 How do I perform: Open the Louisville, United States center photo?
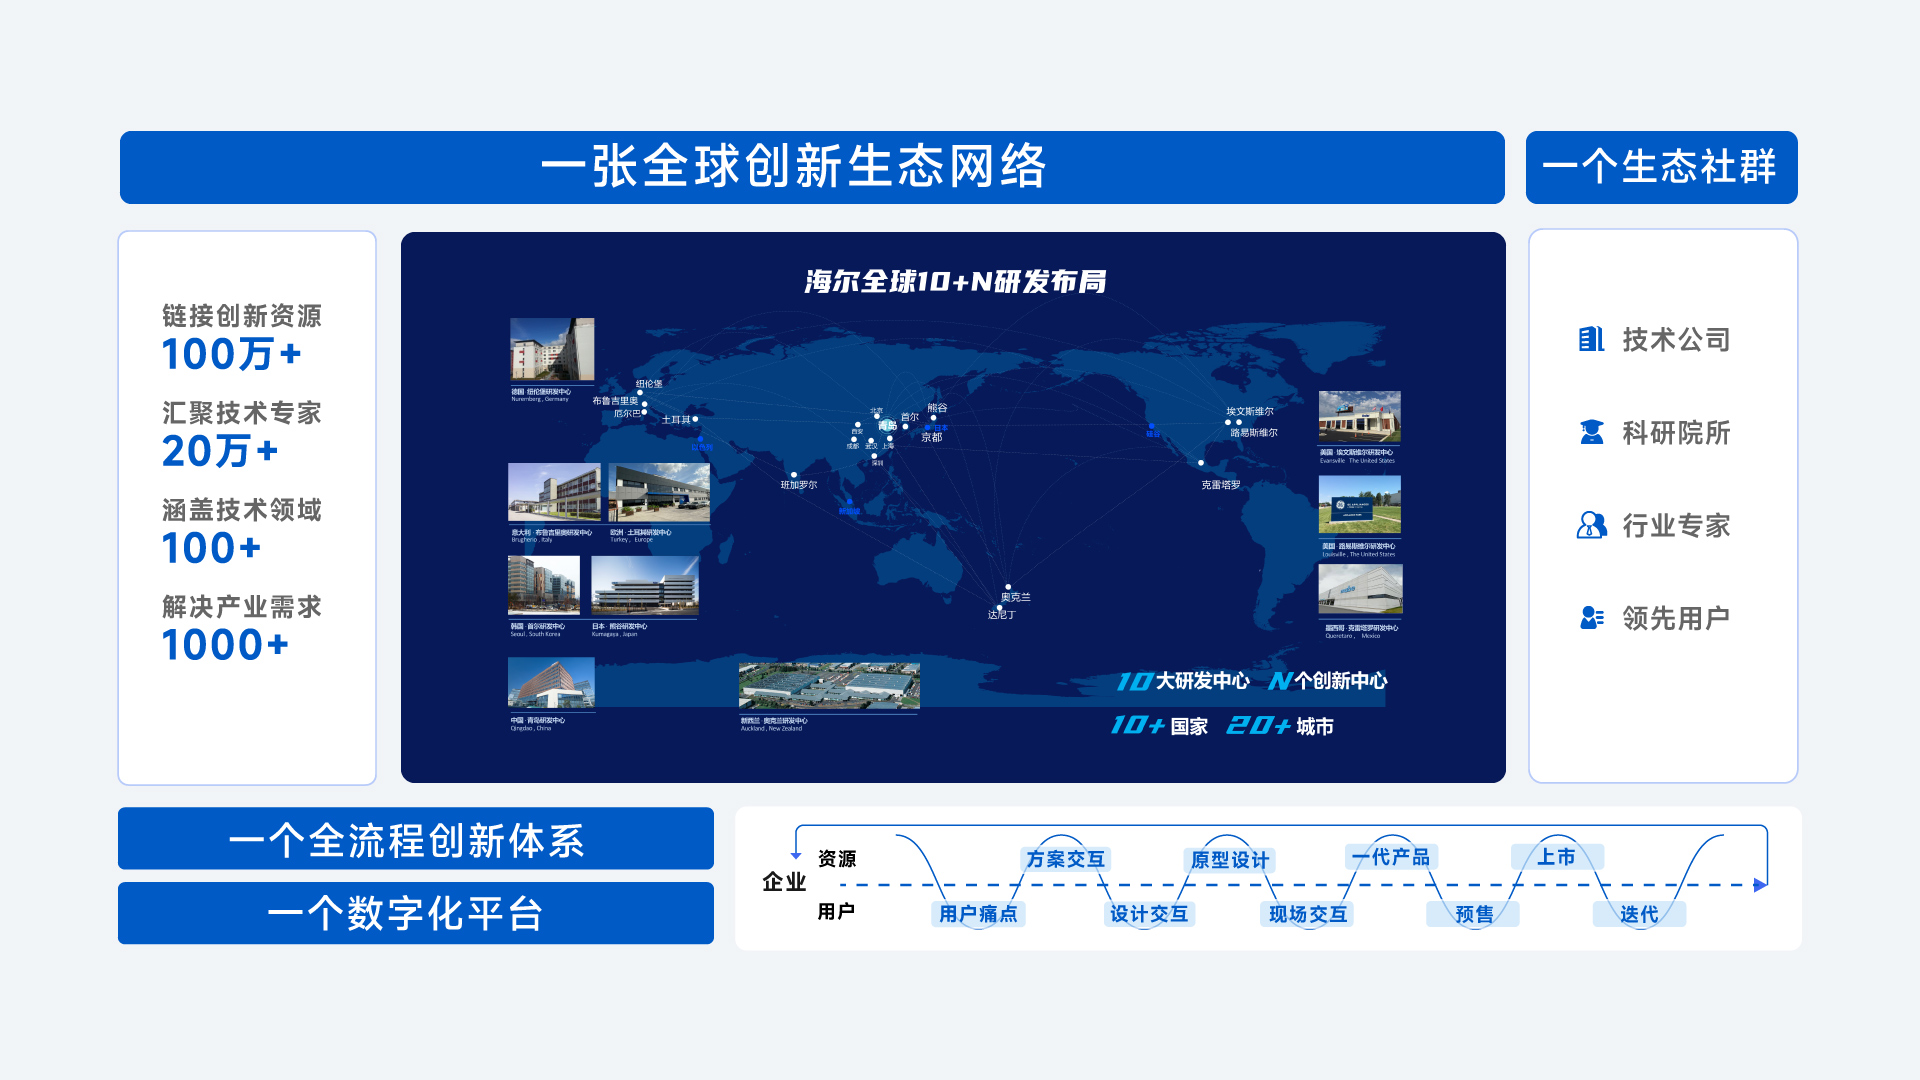[x=1359, y=506]
